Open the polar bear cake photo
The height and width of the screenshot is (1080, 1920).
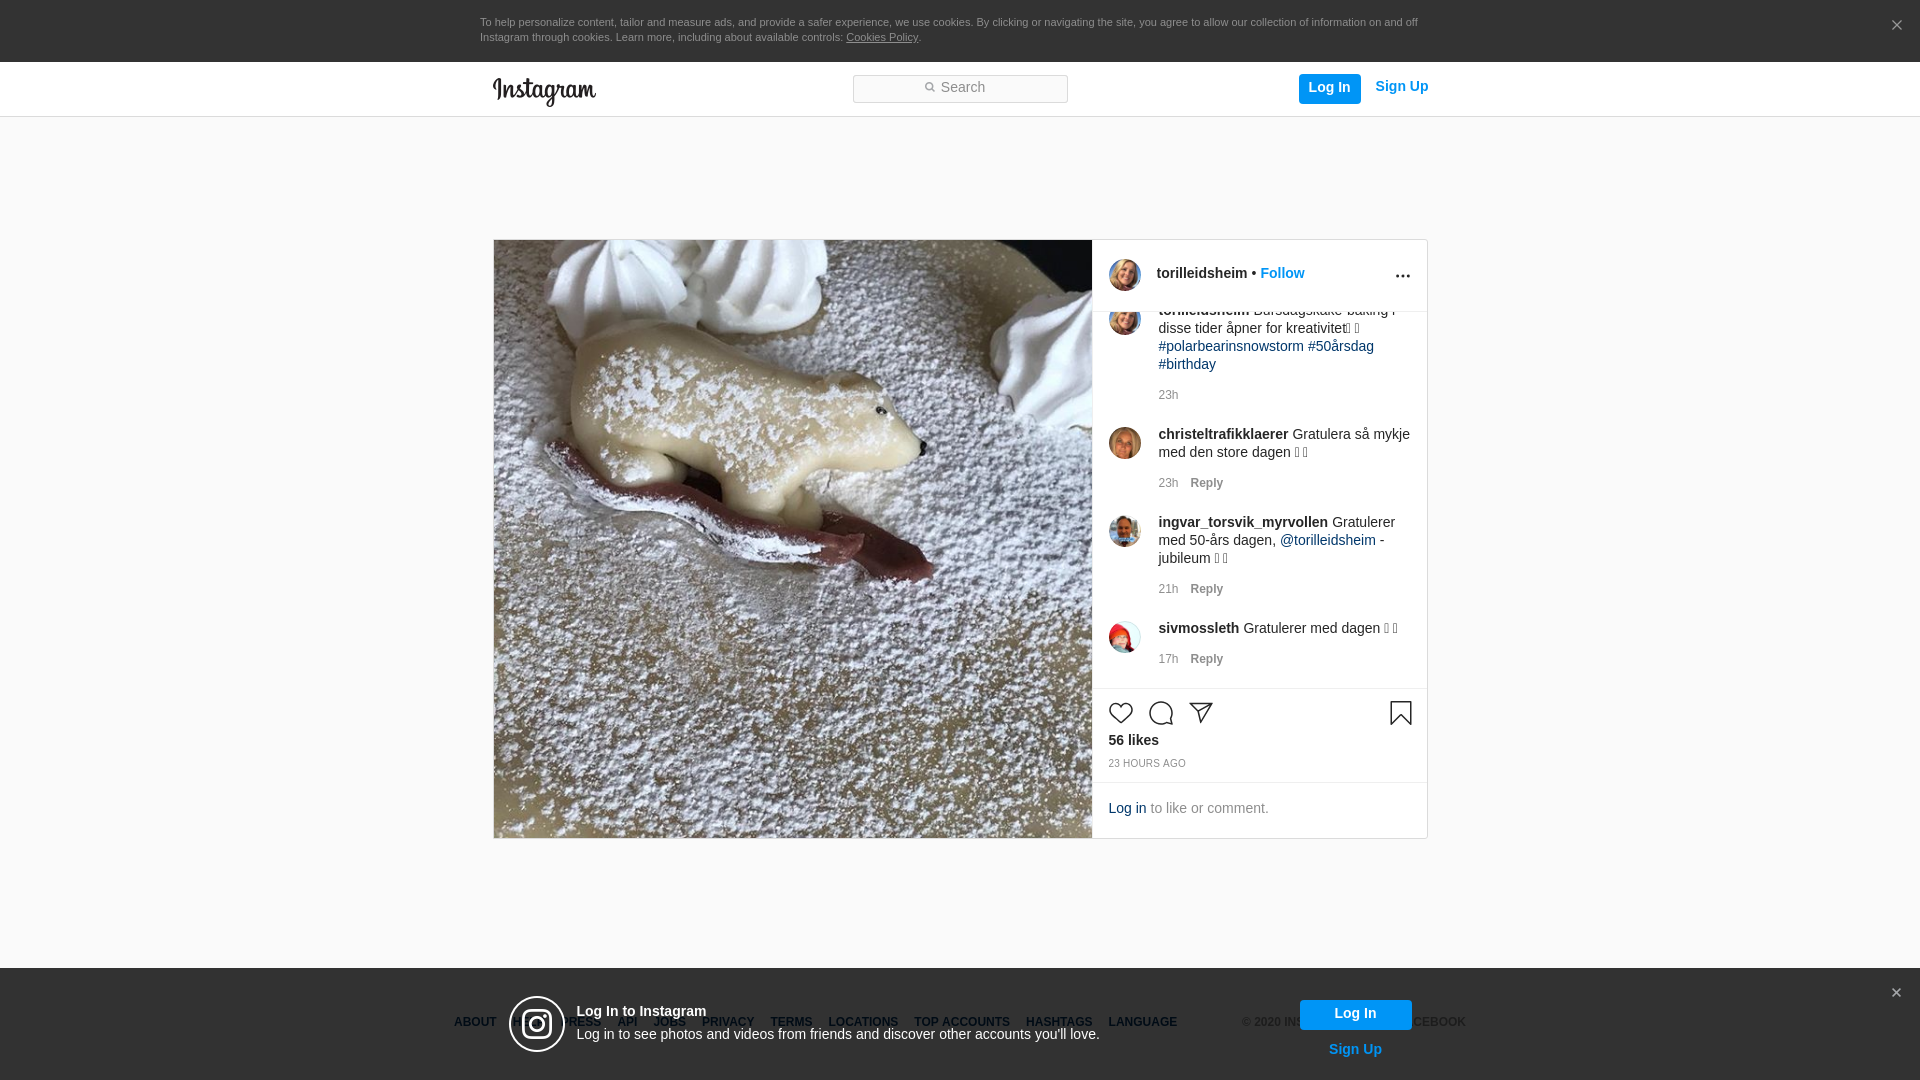click(793, 539)
